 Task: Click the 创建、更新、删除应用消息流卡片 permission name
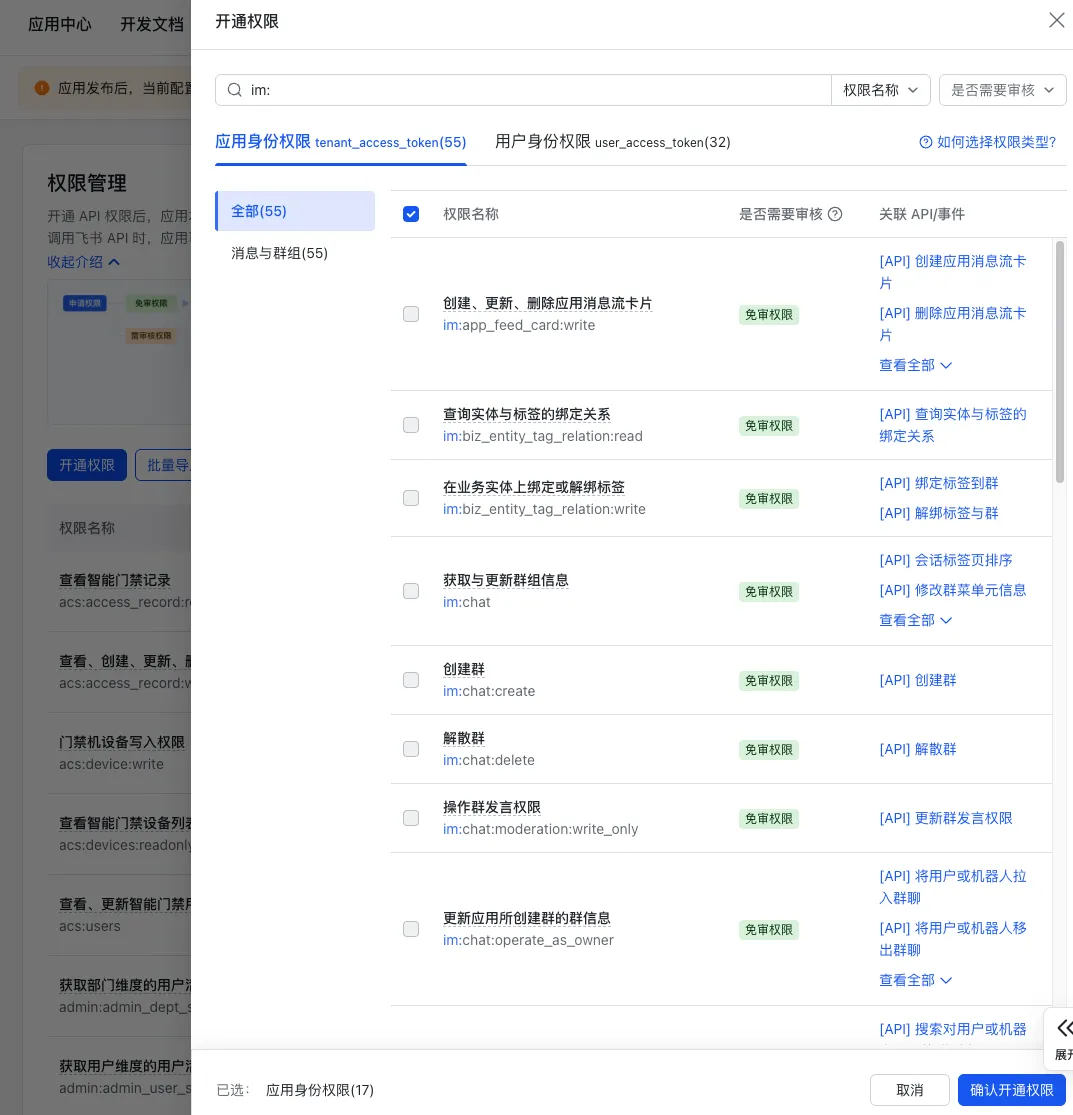(x=548, y=303)
